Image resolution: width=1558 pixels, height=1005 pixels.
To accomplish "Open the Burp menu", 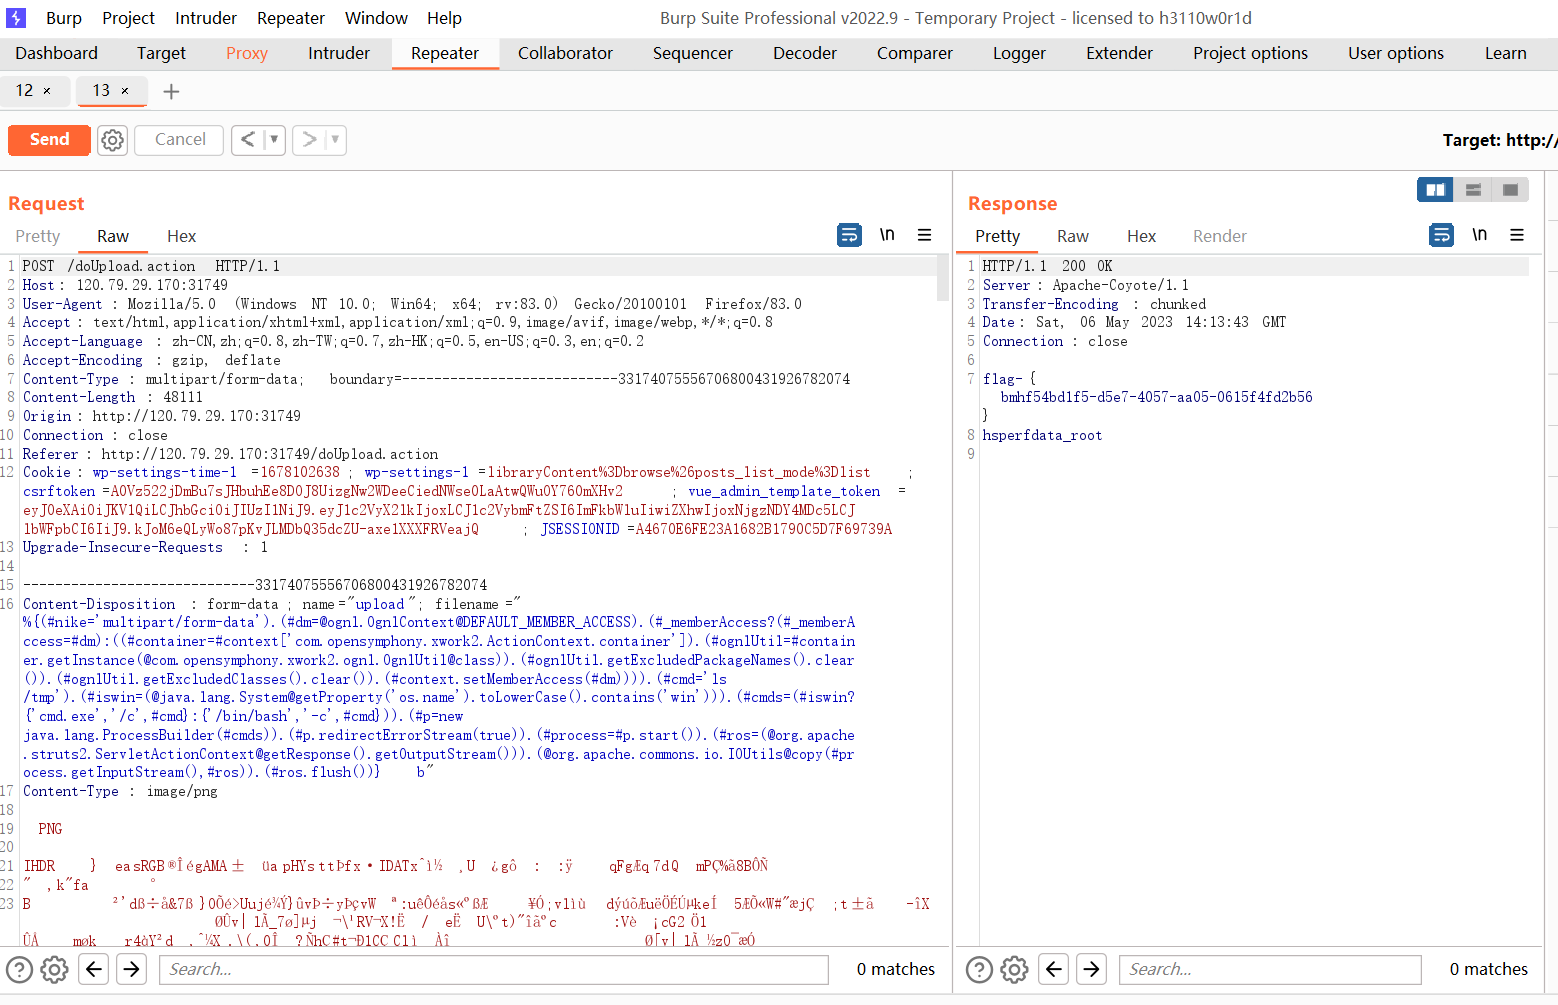I will point(64,18).
